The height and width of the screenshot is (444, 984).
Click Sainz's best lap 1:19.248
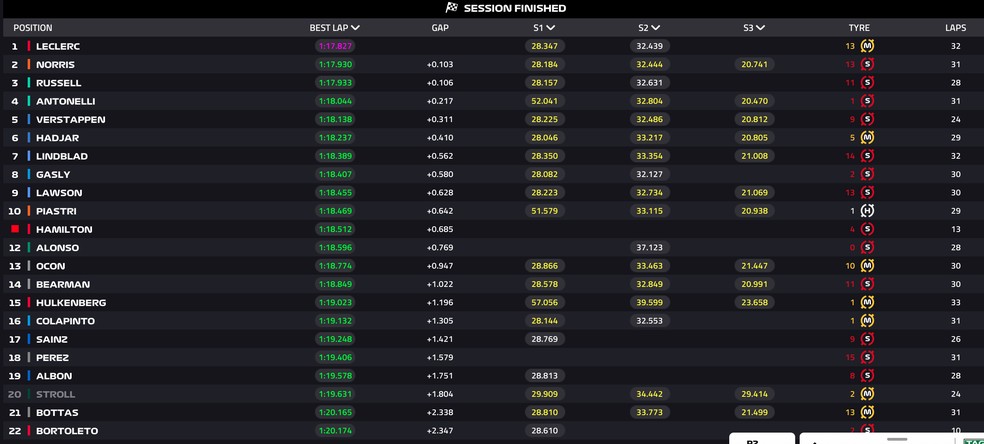coord(334,339)
